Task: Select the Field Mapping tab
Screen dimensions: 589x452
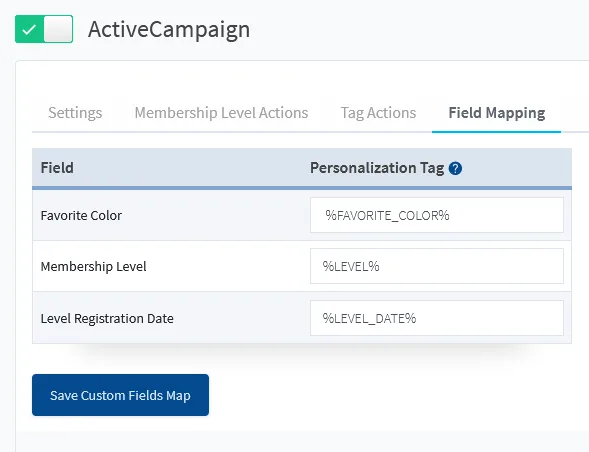Action: [x=497, y=113]
